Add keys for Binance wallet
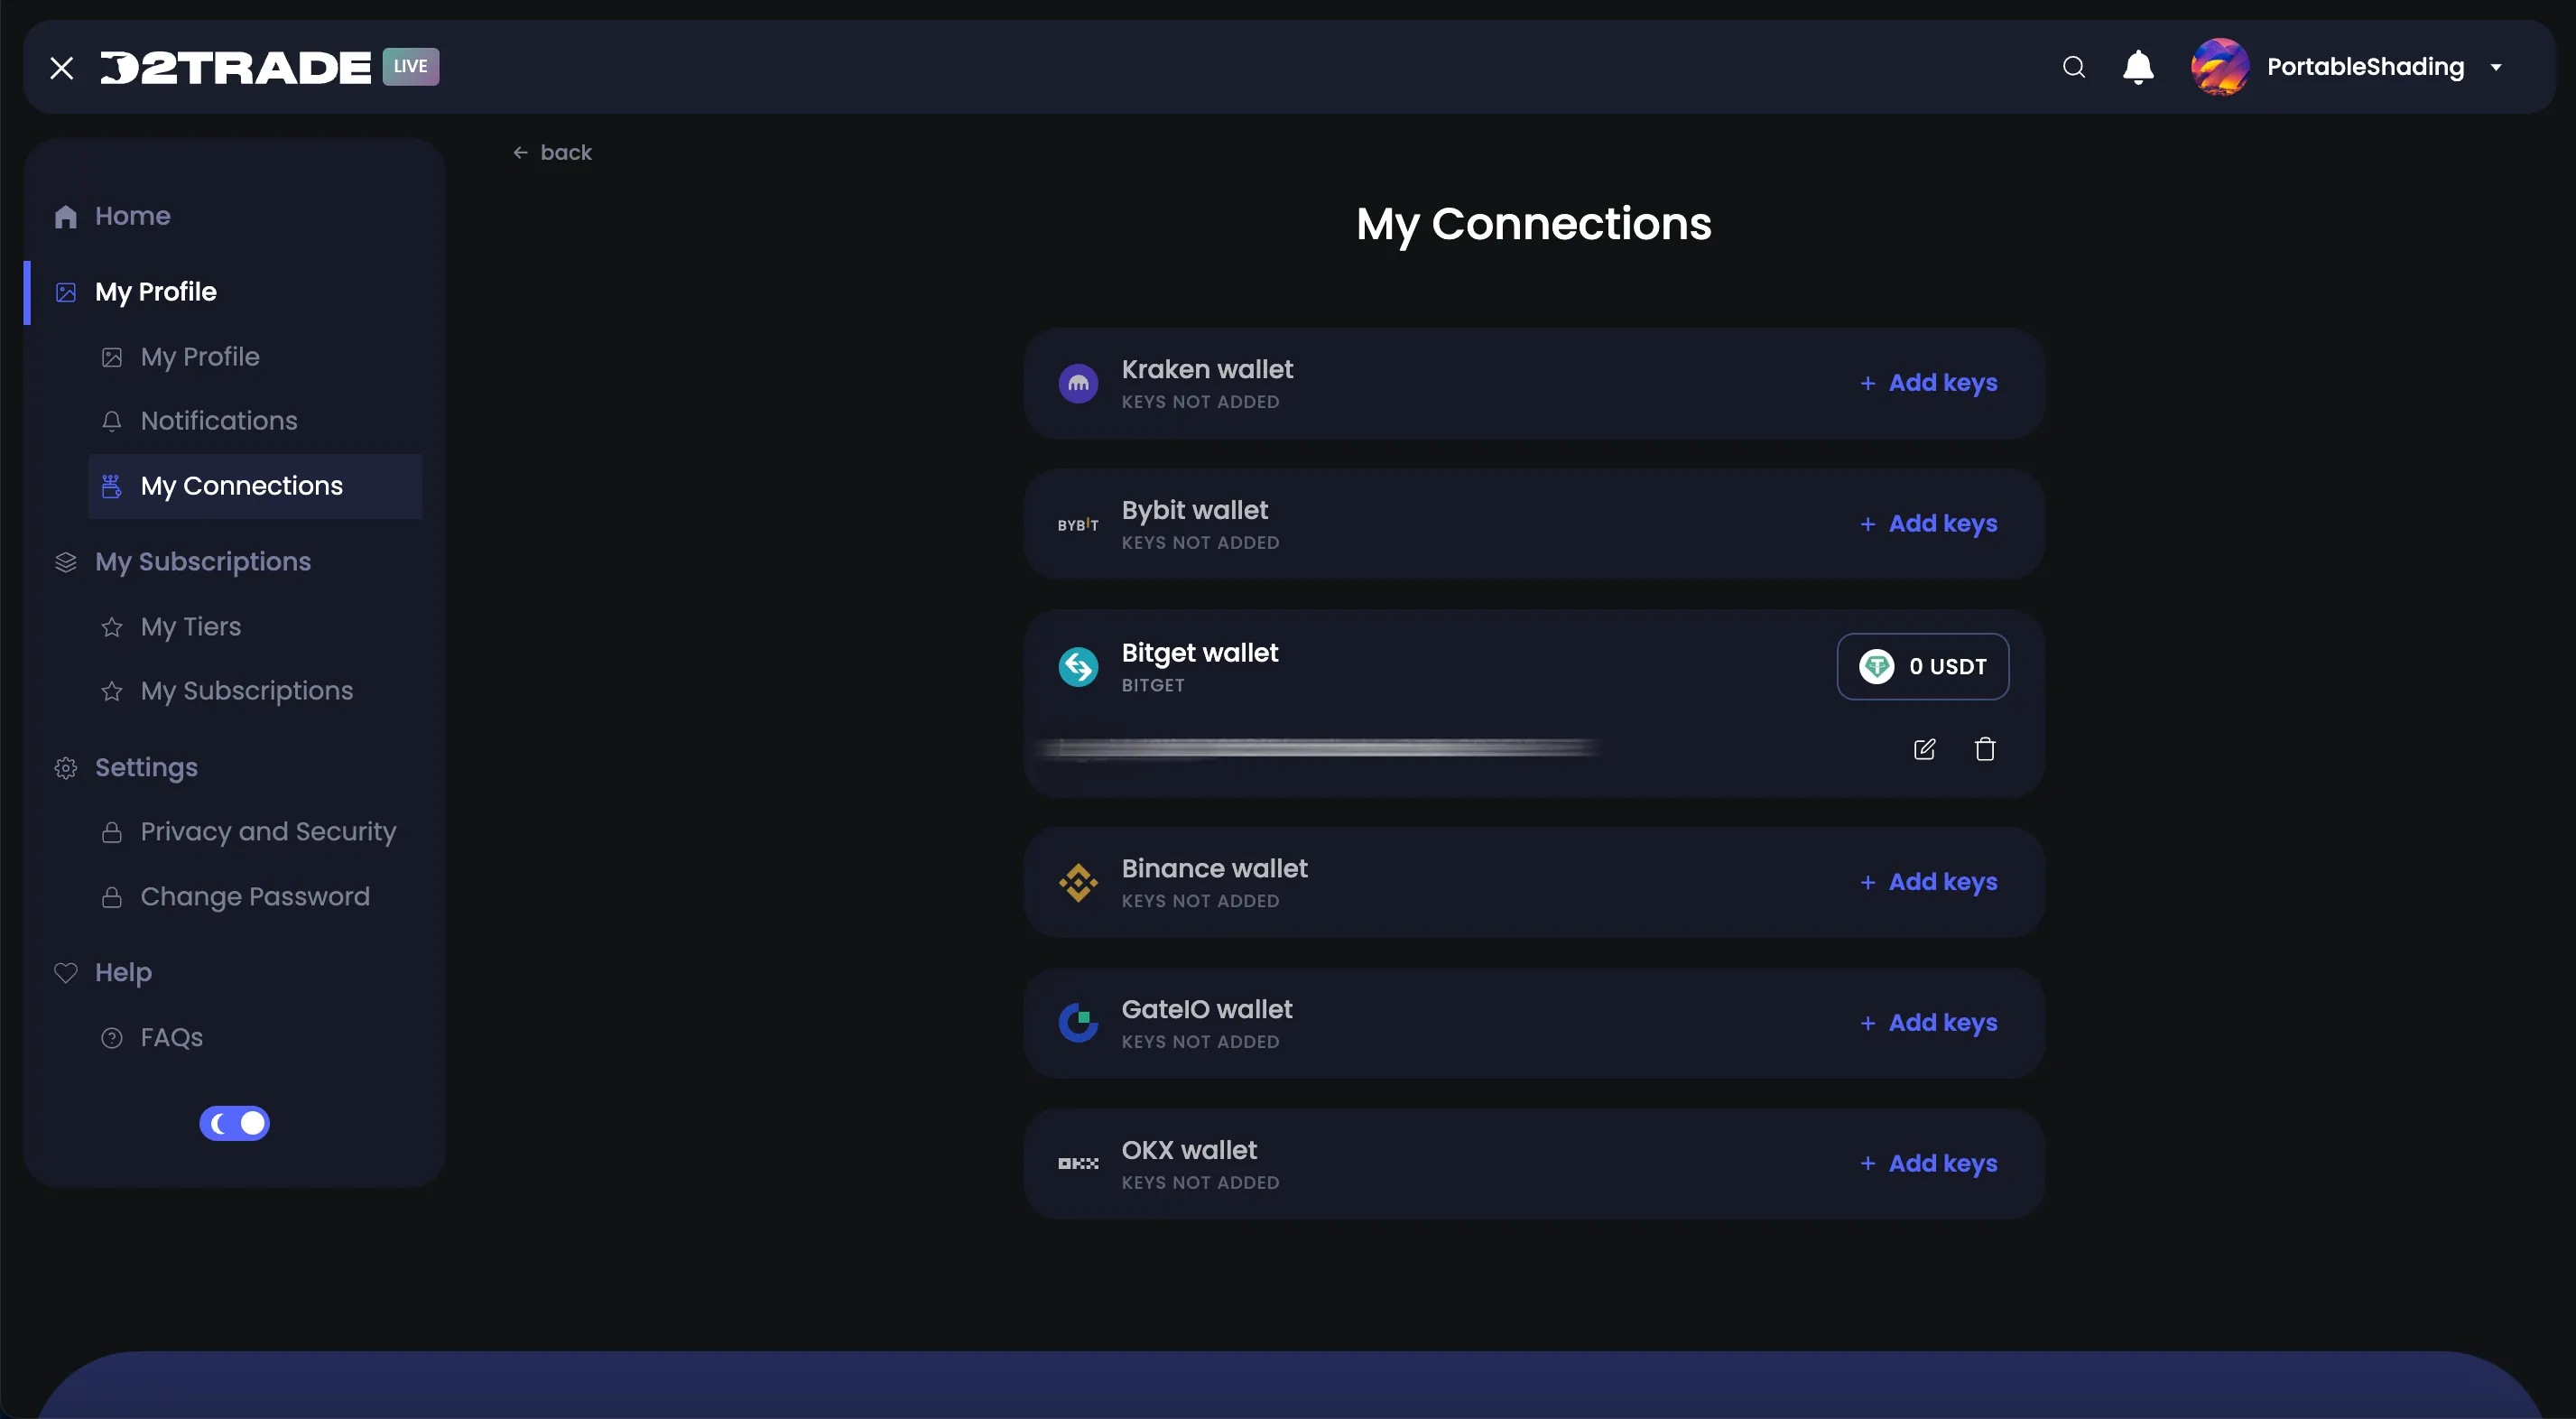 tap(1928, 882)
